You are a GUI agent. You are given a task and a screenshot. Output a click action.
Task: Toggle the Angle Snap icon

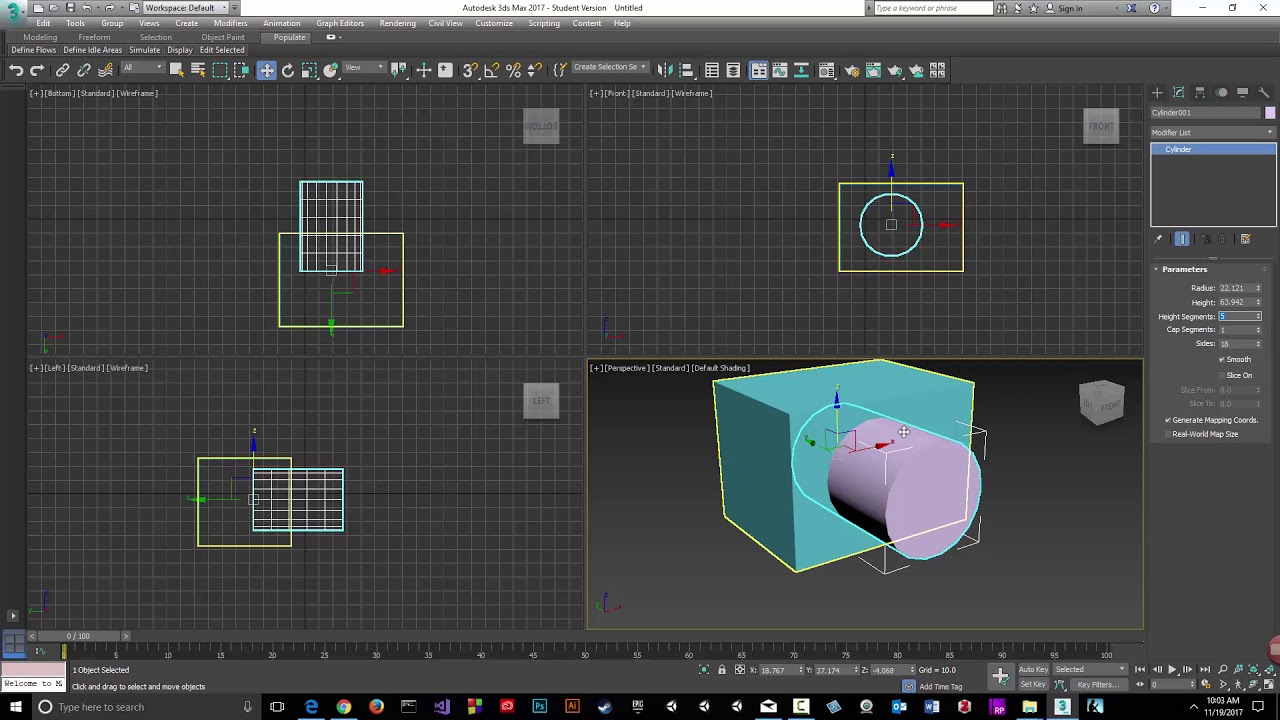point(491,70)
